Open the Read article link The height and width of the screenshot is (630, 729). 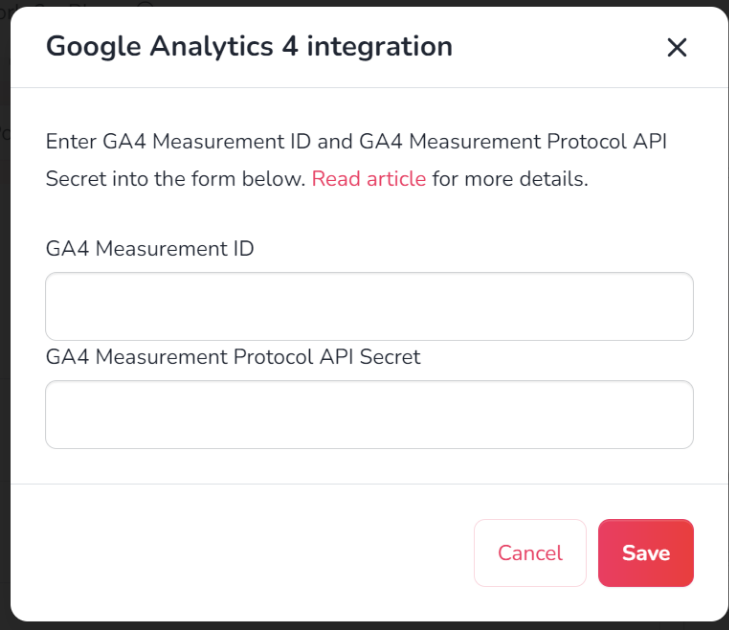(x=369, y=179)
